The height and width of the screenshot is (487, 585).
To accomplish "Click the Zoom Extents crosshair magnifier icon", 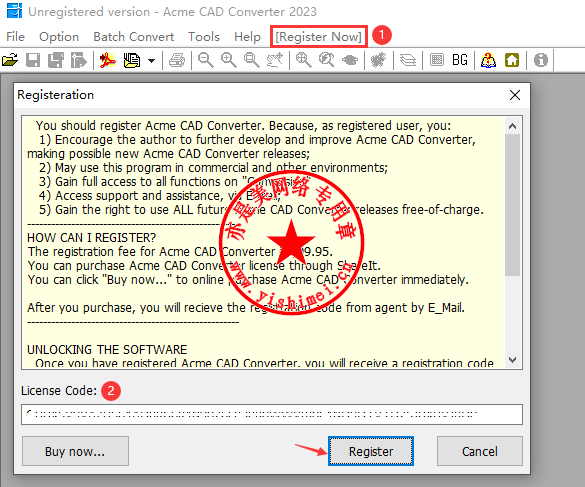I will pyautogui.click(x=303, y=60).
